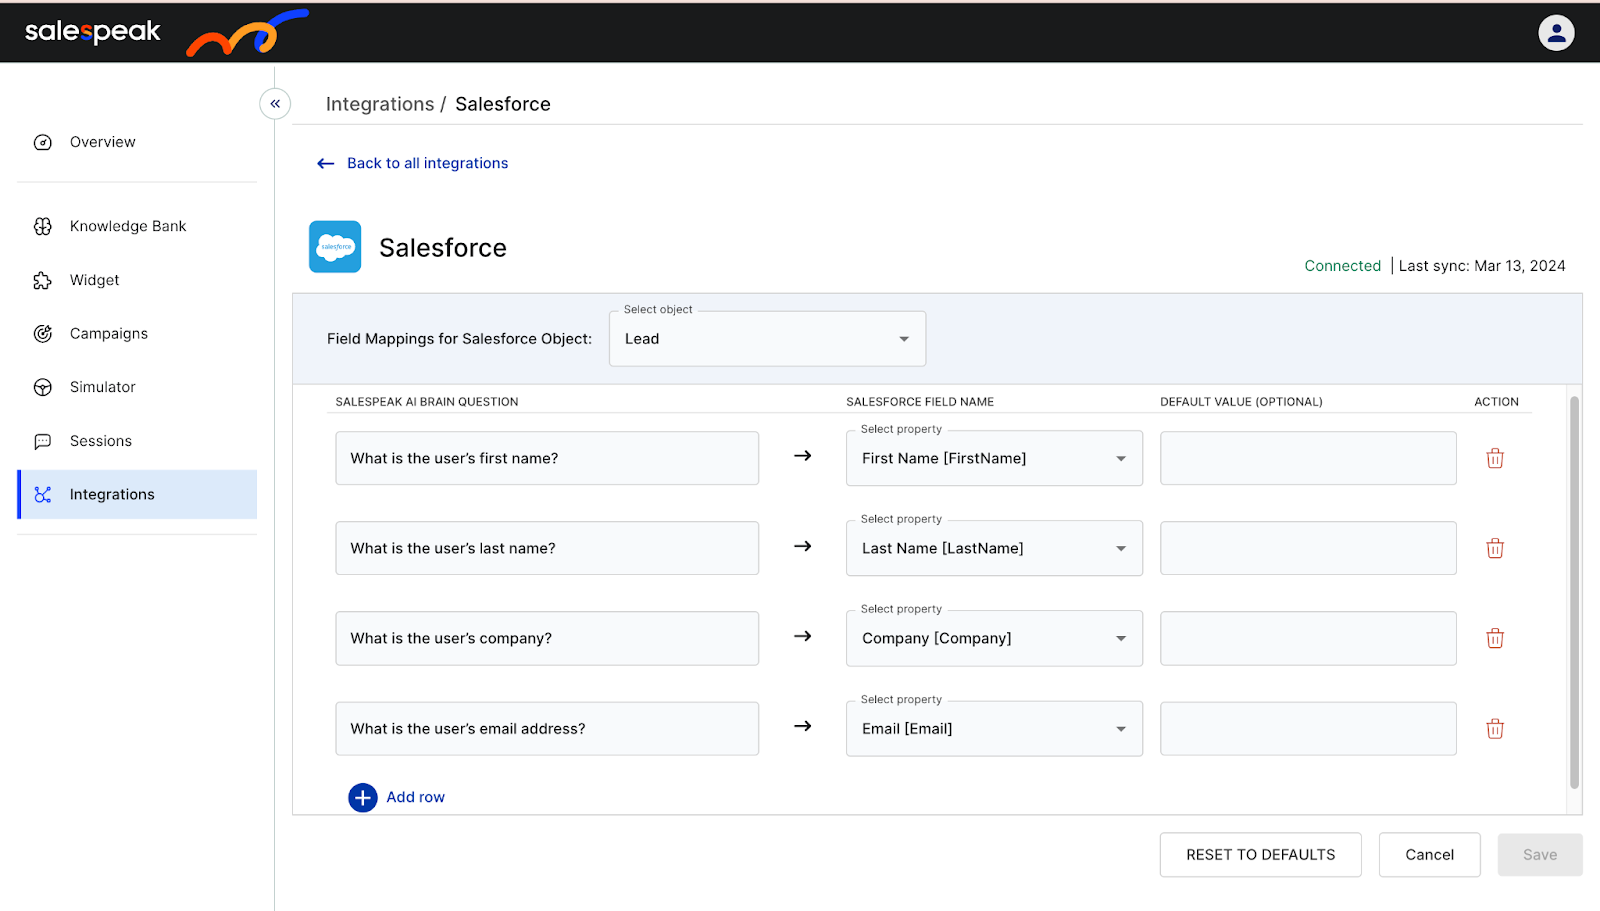The width and height of the screenshot is (1600, 911).
Task: Delete the last name mapping row
Action: click(1495, 548)
